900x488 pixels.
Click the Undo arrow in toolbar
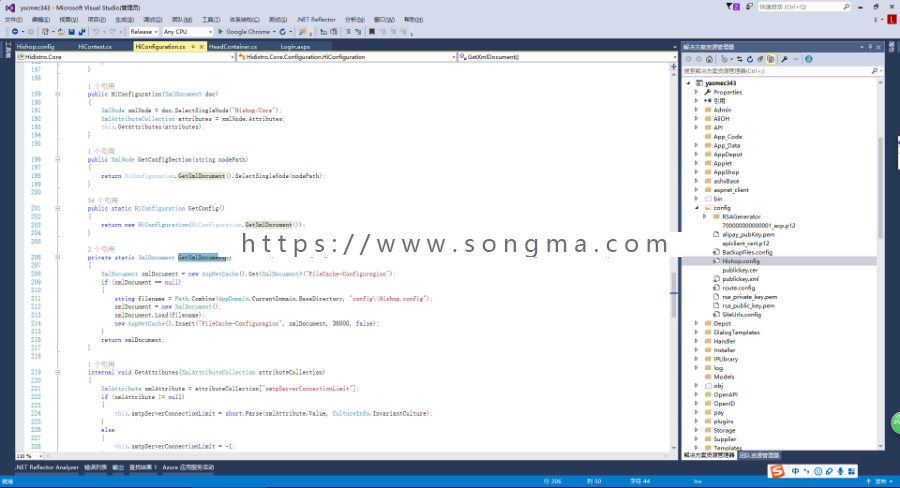96,32
